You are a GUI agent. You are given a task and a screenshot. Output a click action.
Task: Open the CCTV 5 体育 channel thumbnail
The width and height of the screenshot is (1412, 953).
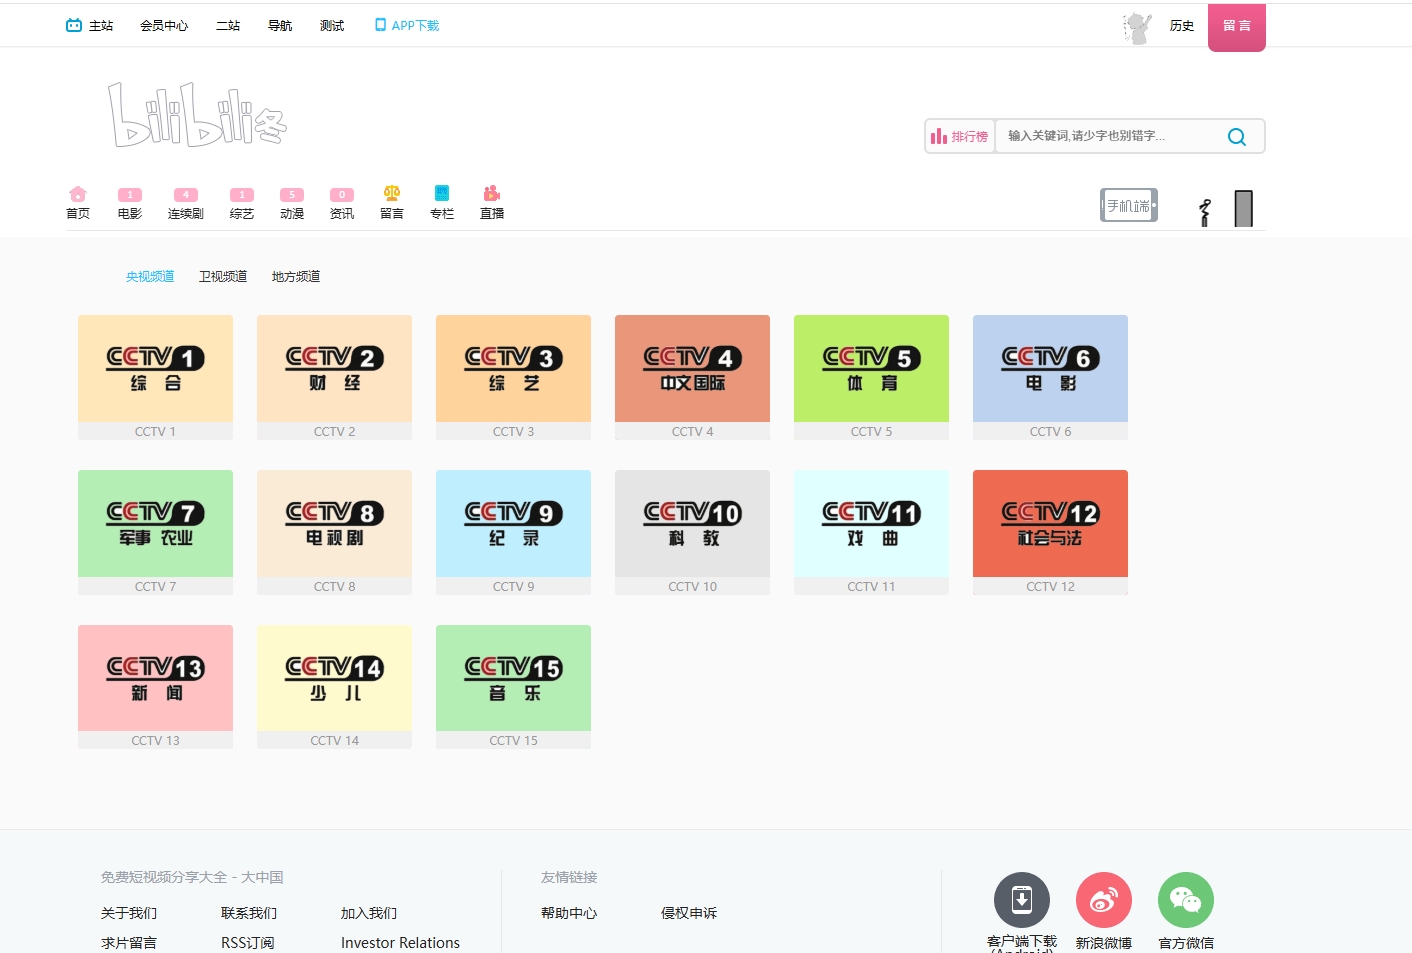[871, 368]
